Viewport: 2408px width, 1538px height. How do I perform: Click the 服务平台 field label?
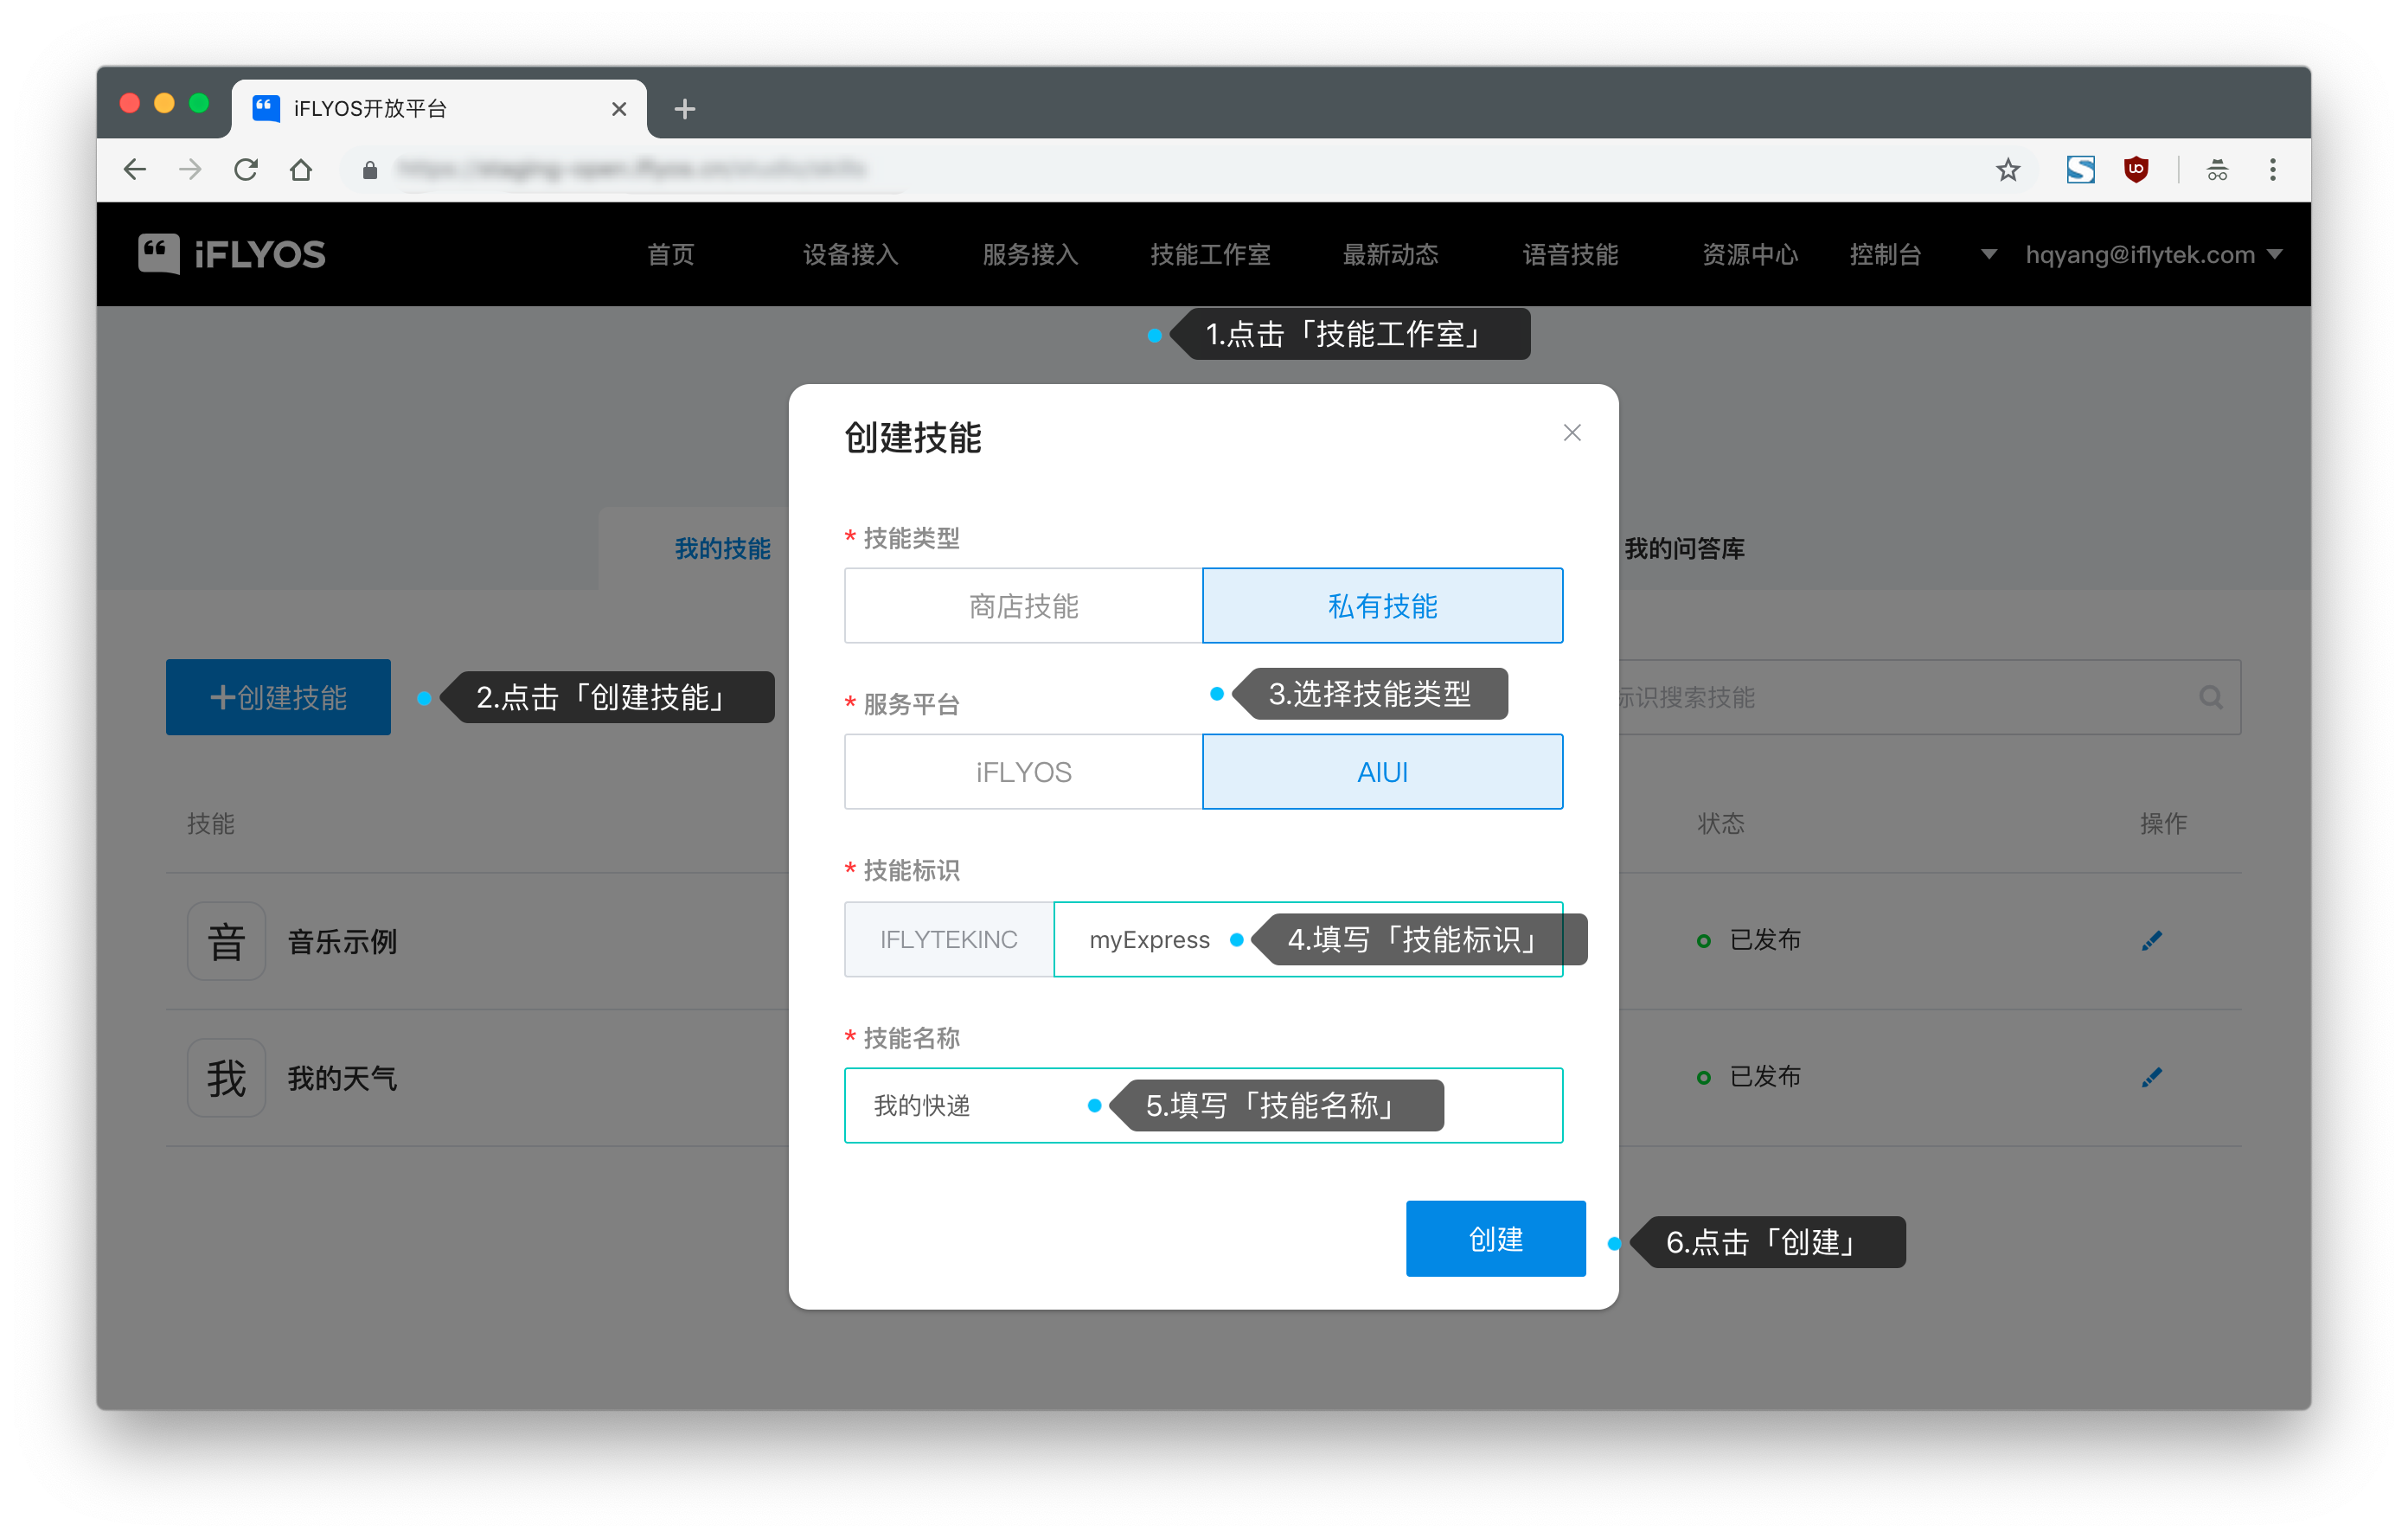[x=911, y=704]
